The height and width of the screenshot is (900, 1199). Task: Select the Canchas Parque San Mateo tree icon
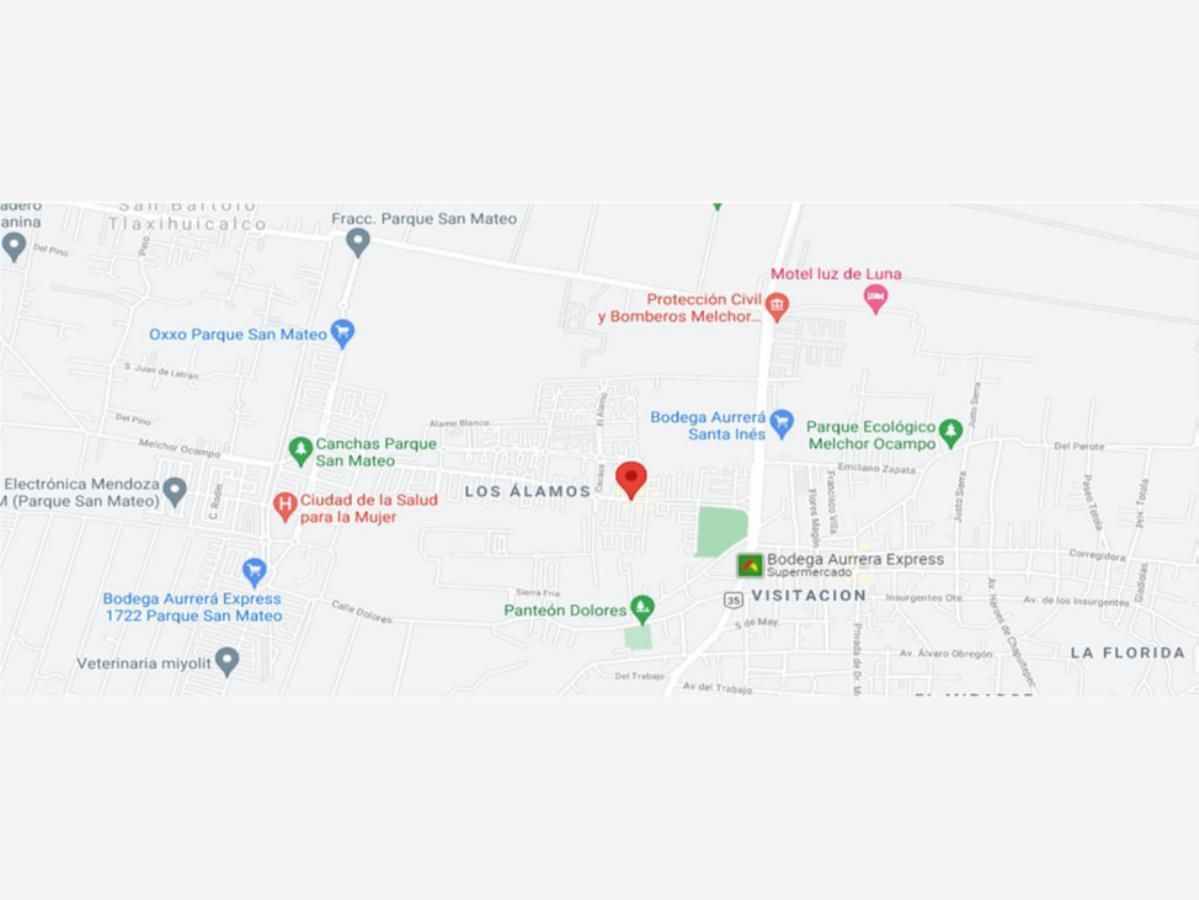tap(300, 451)
